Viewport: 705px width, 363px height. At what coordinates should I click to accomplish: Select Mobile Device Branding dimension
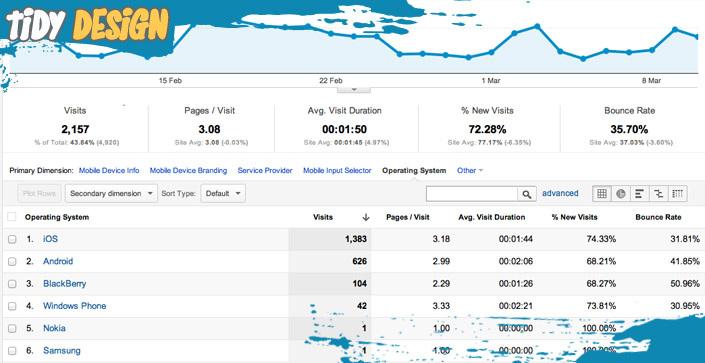coord(188,171)
